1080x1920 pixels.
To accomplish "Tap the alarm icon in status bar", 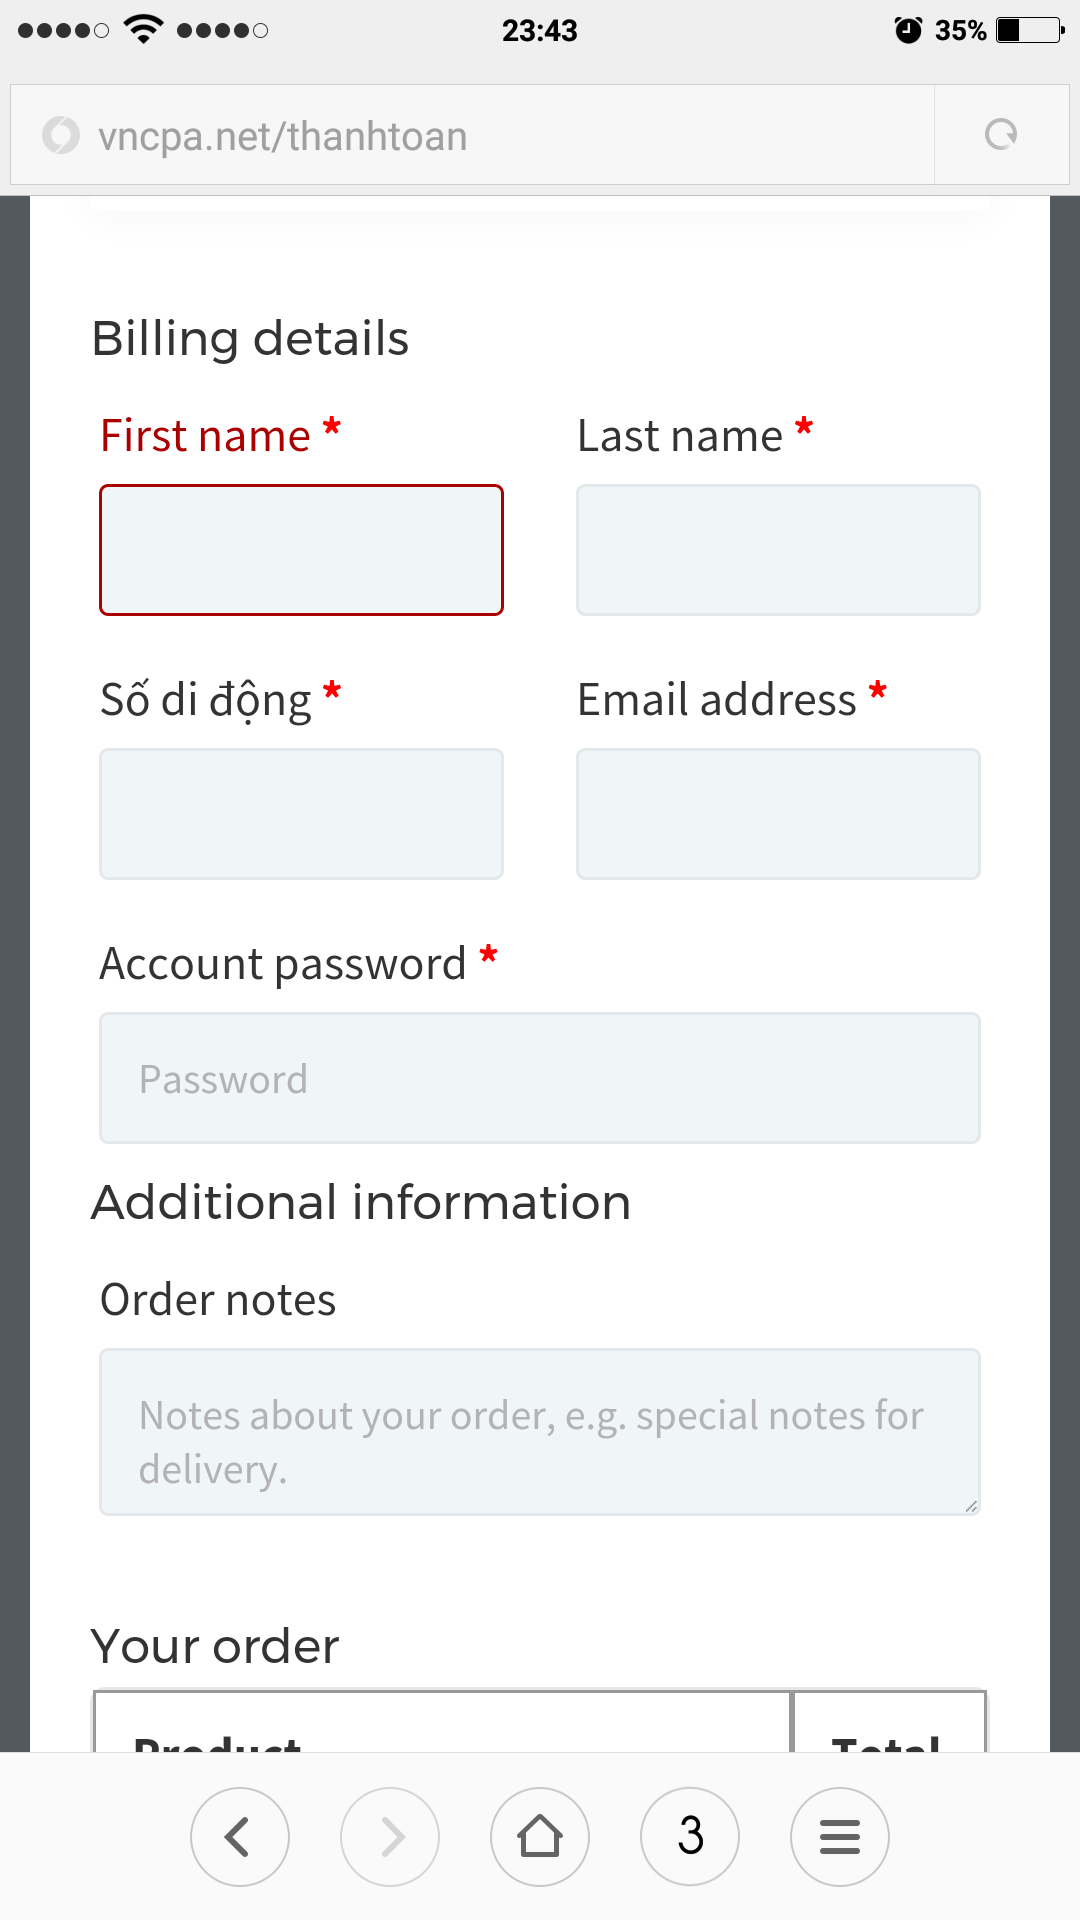I will click(x=908, y=31).
